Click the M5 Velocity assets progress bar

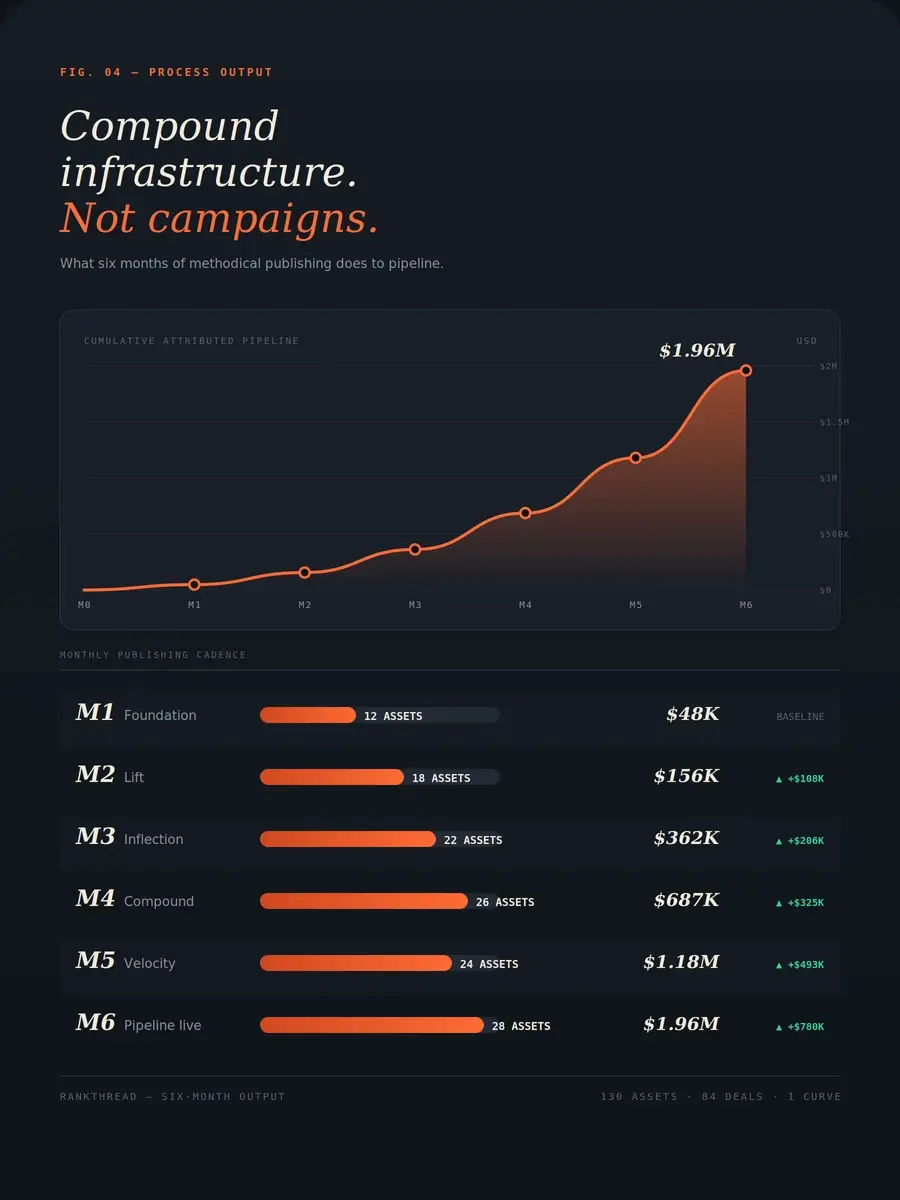380,963
